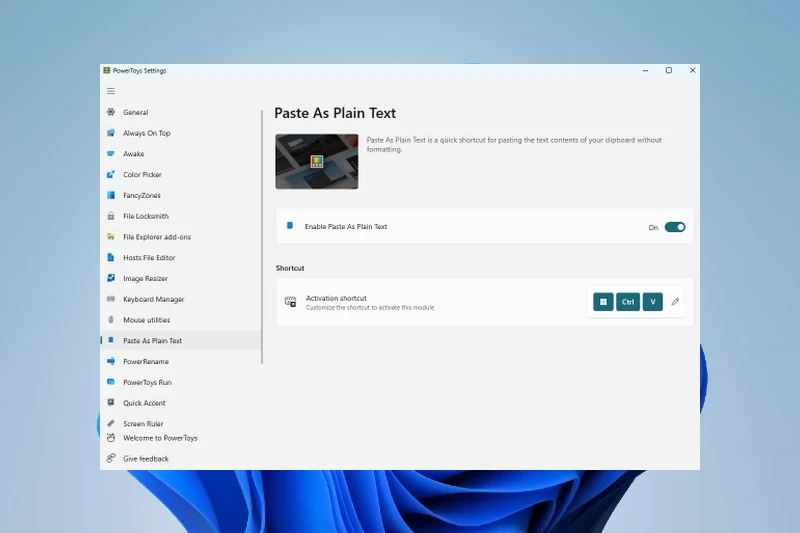Image resolution: width=800 pixels, height=533 pixels.
Task: Click the Activation shortcut keyboard icon
Action: pyautogui.click(x=290, y=302)
